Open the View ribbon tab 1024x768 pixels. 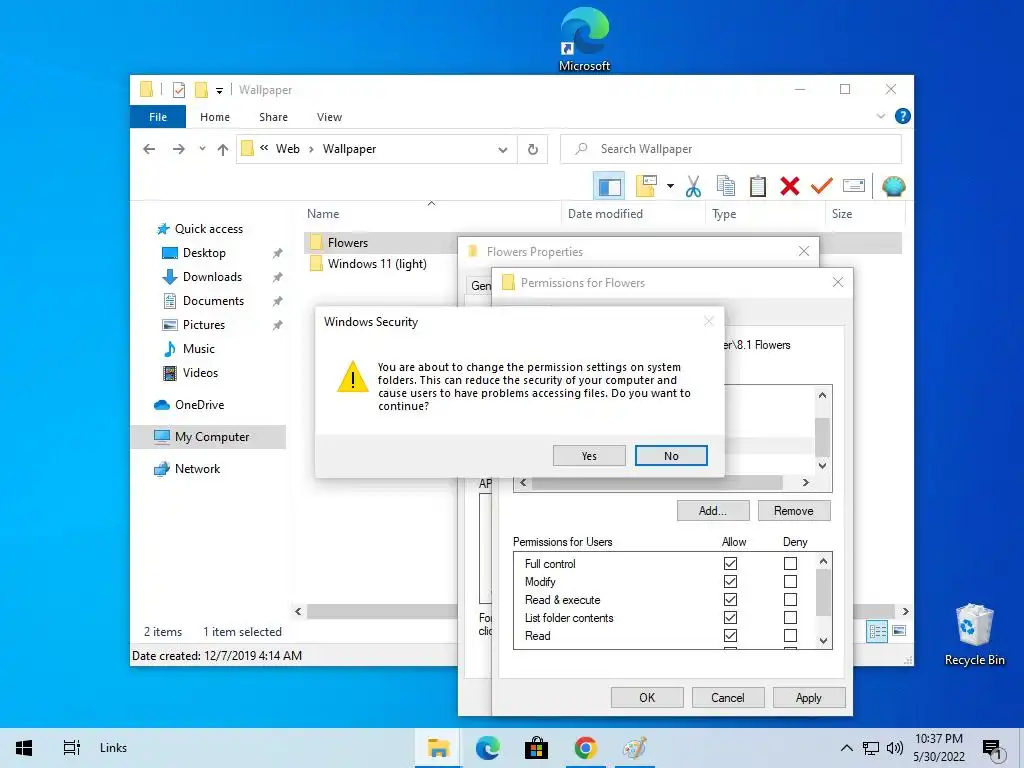(x=329, y=117)
